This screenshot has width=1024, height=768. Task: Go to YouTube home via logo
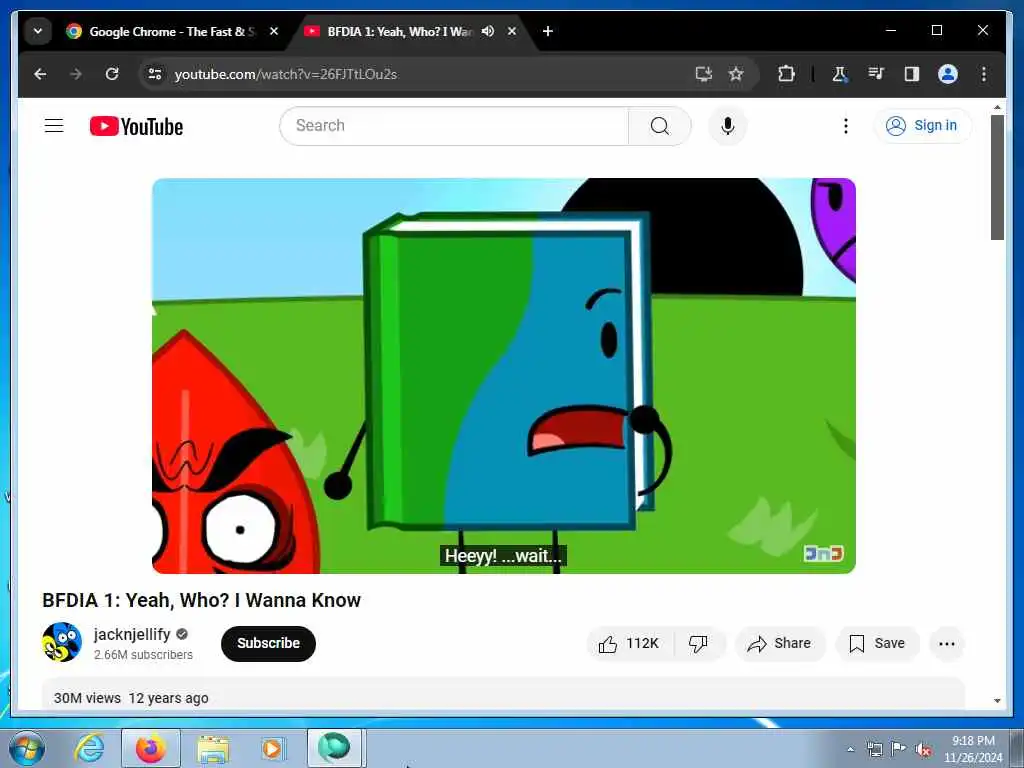136,126
